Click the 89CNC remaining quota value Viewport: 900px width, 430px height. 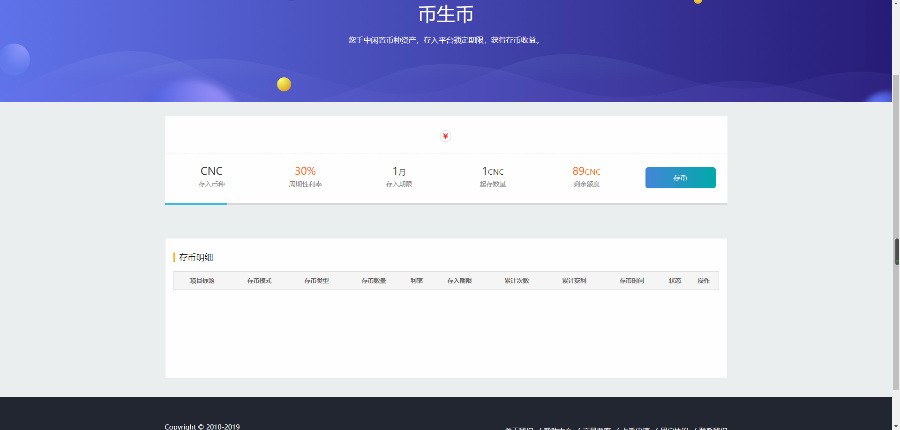(586, 171)
